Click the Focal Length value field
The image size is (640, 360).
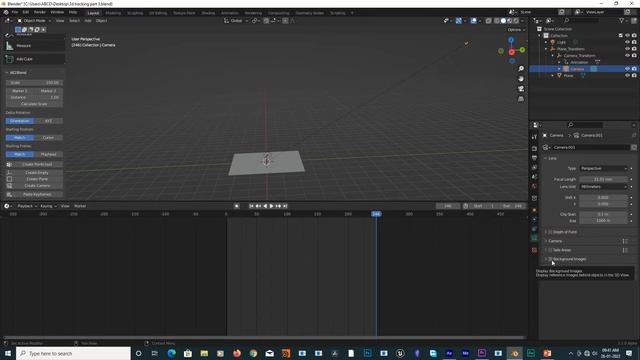tap(603, 179)
